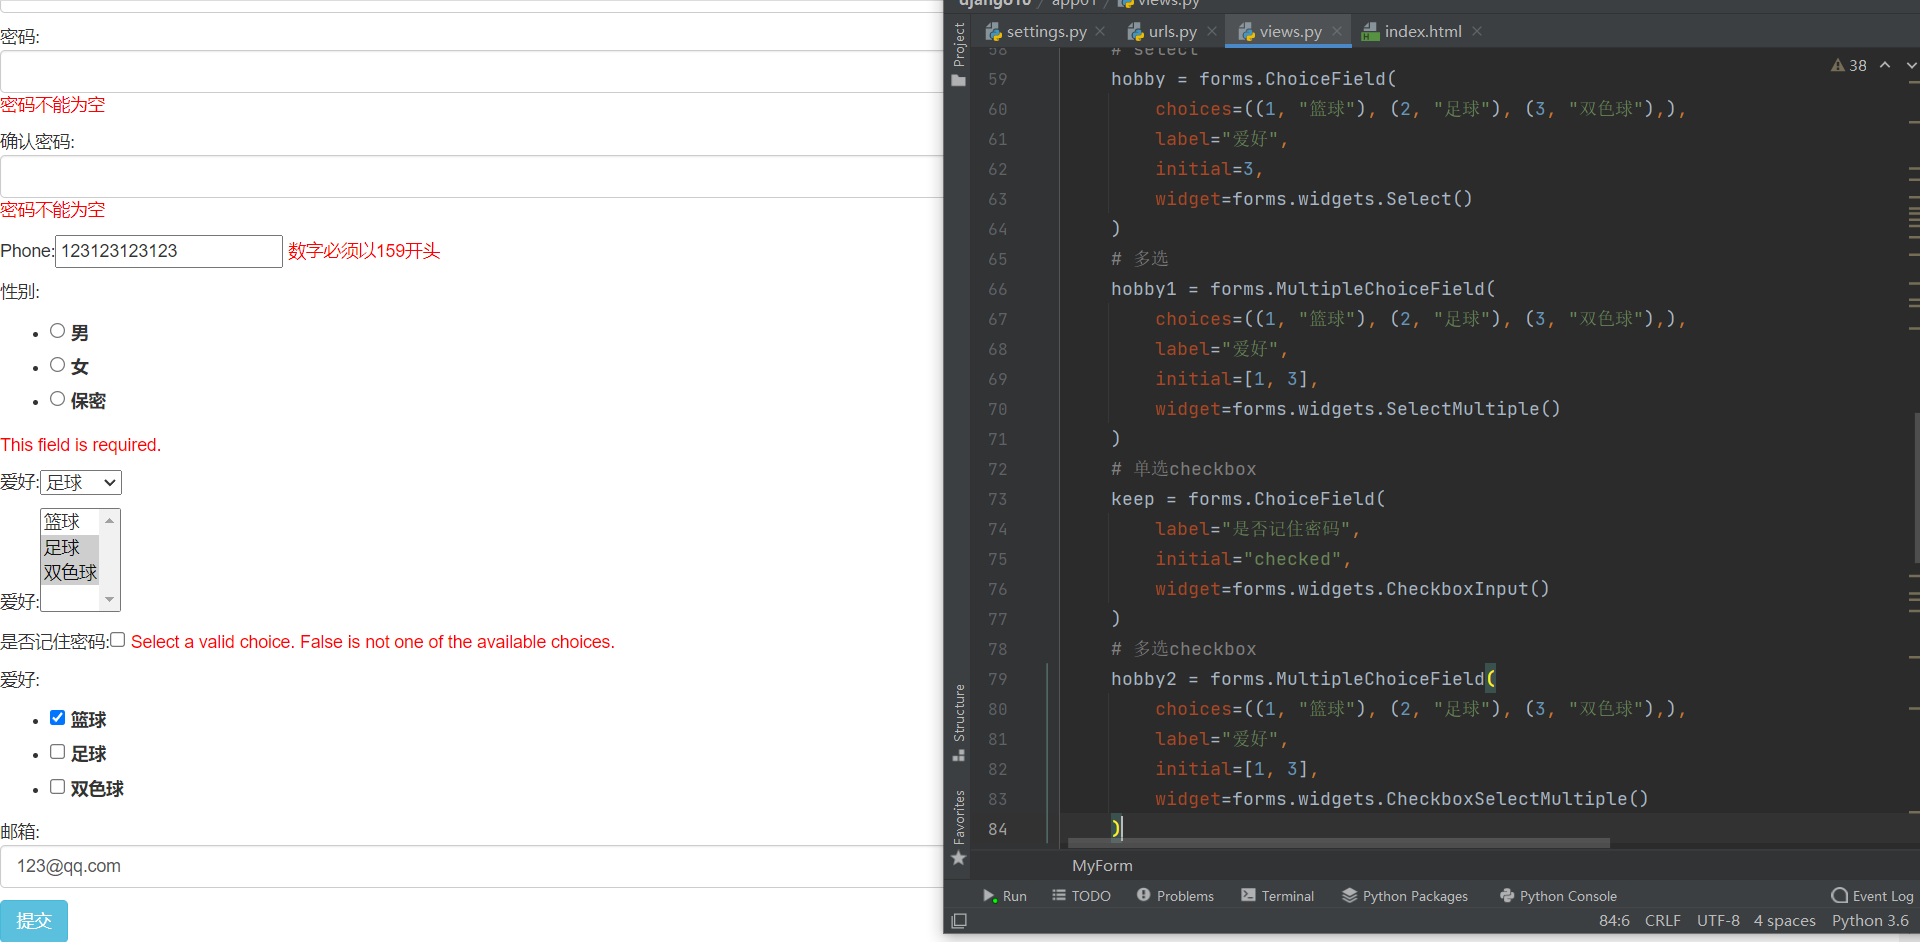Open the Structure tool window

click(959, 722)
